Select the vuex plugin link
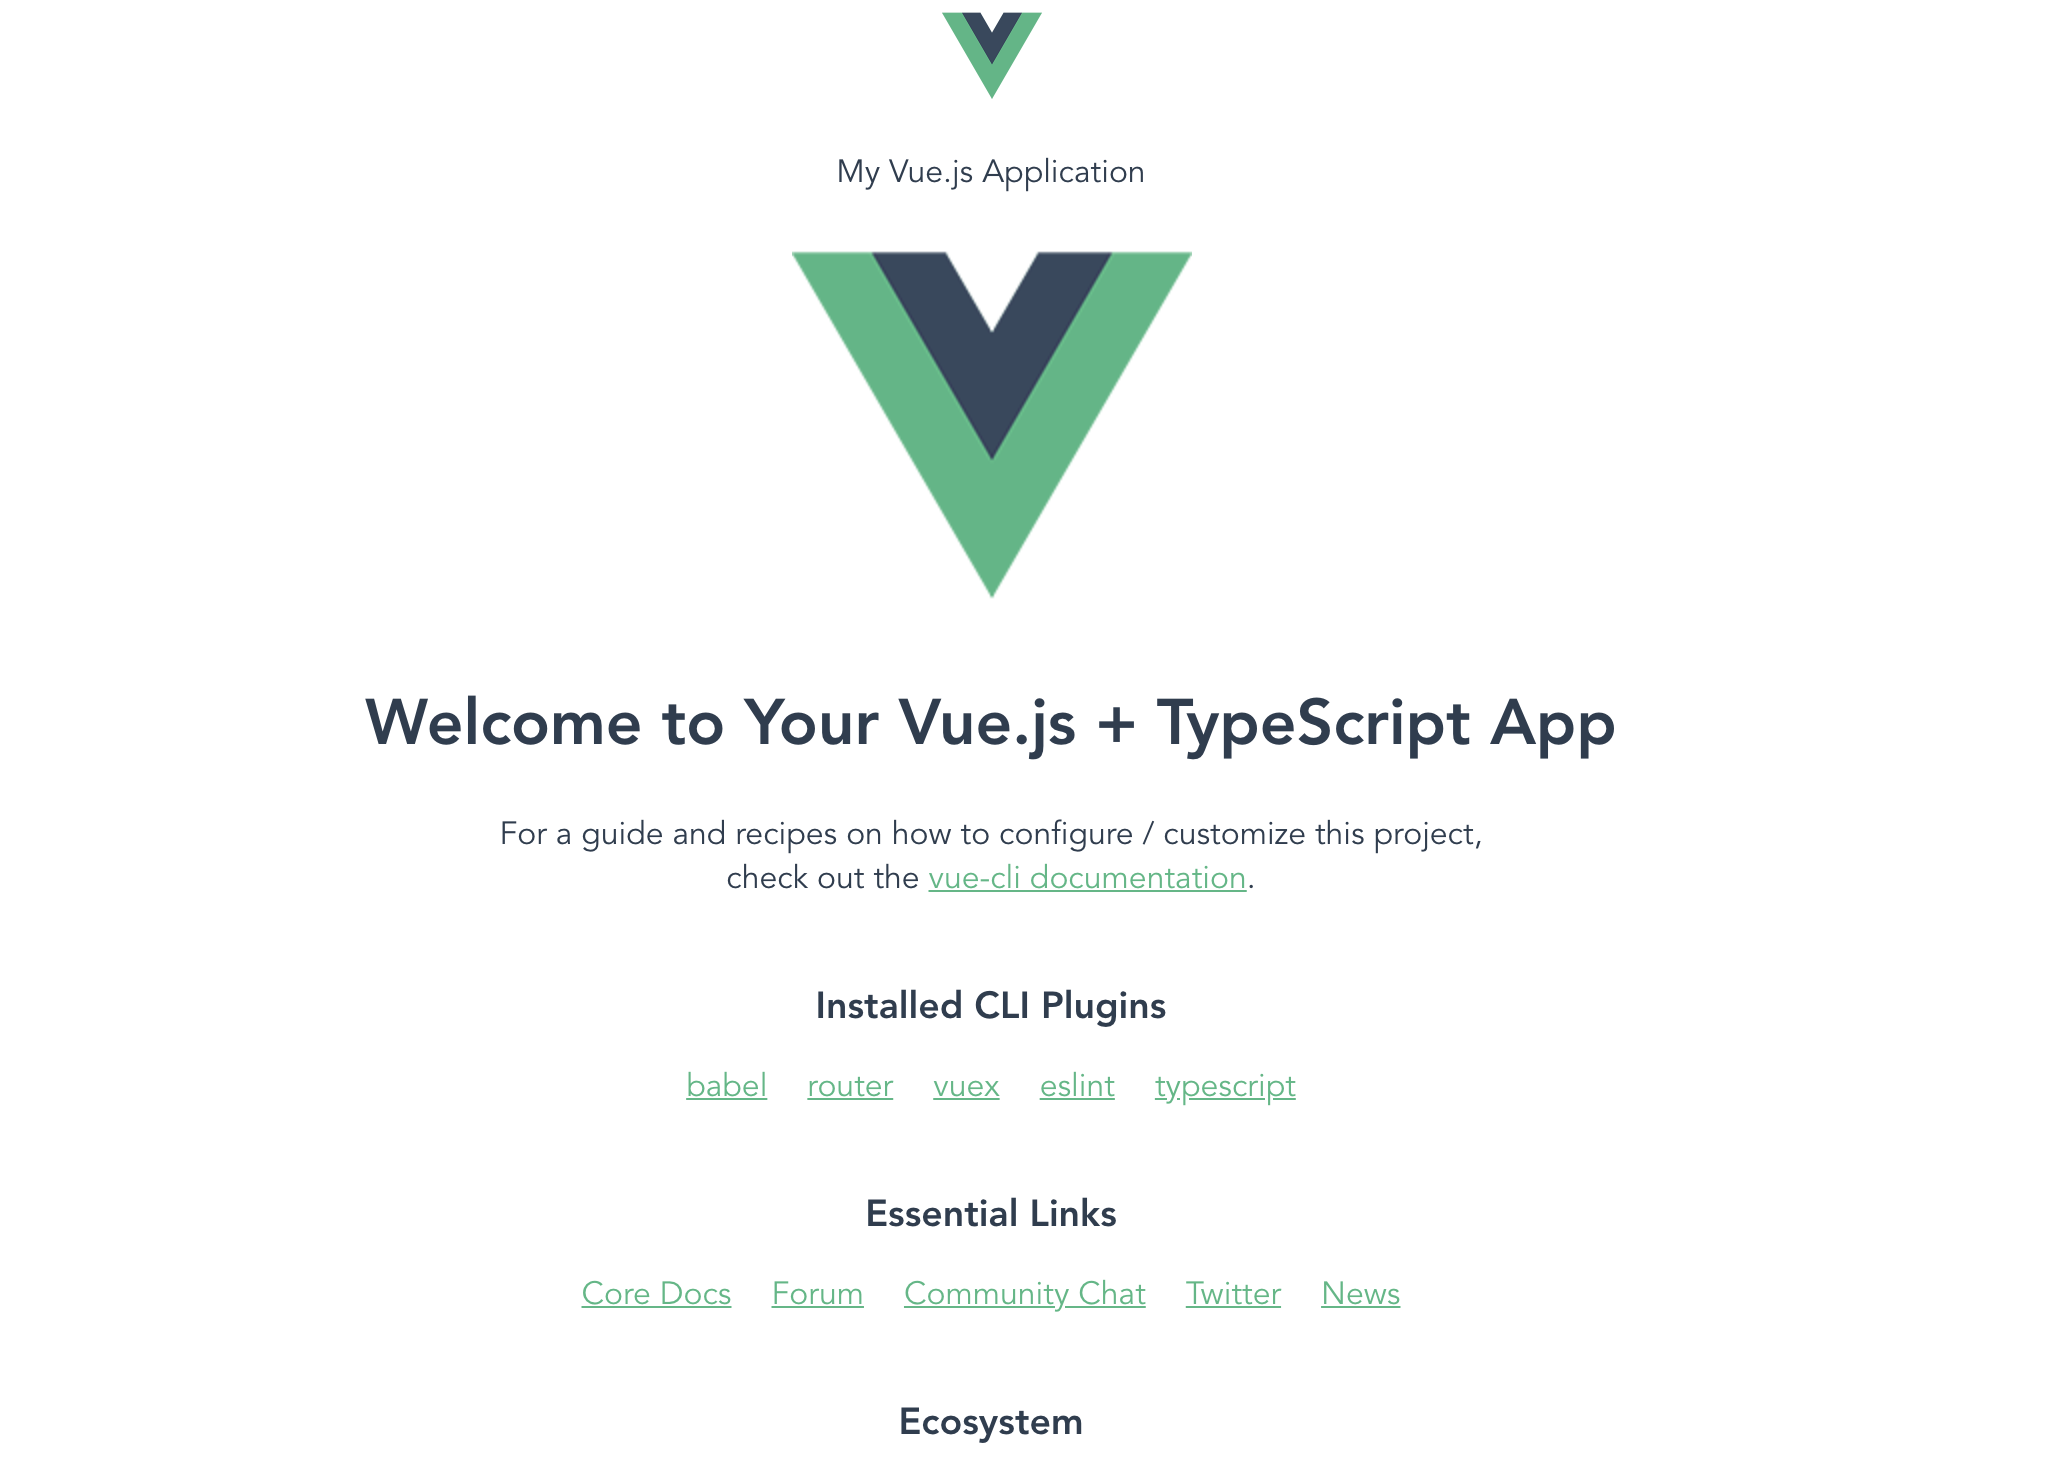 pyautogui.click(x=965, y=1086)
